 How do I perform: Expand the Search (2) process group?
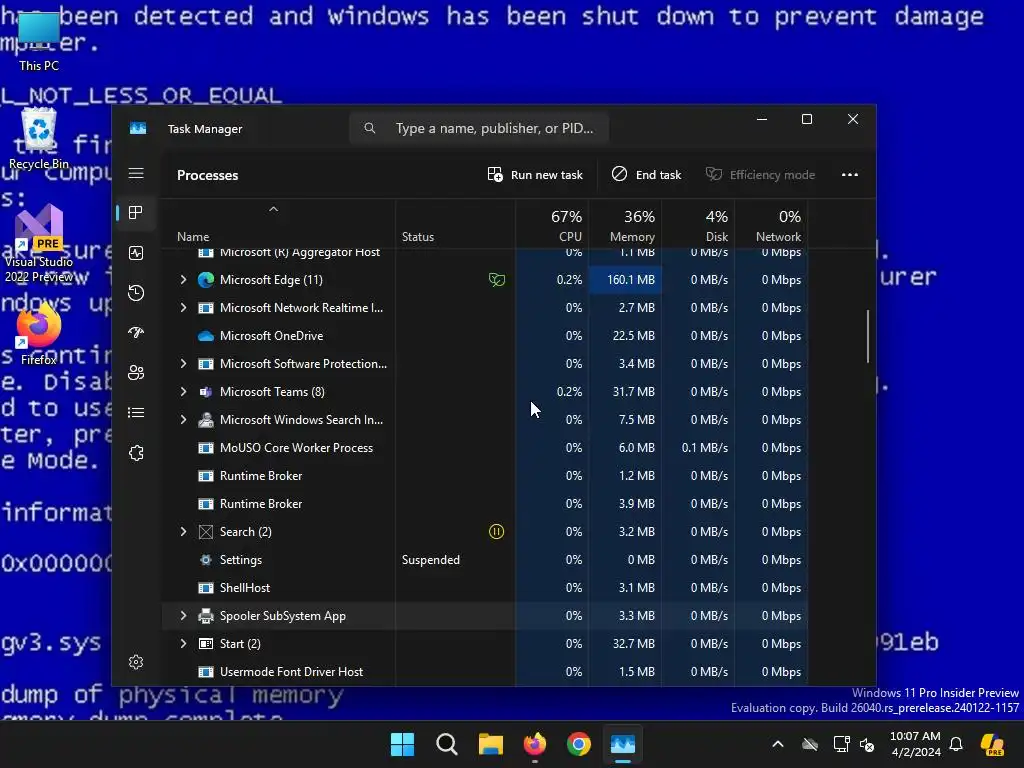(x=184, y=532)
